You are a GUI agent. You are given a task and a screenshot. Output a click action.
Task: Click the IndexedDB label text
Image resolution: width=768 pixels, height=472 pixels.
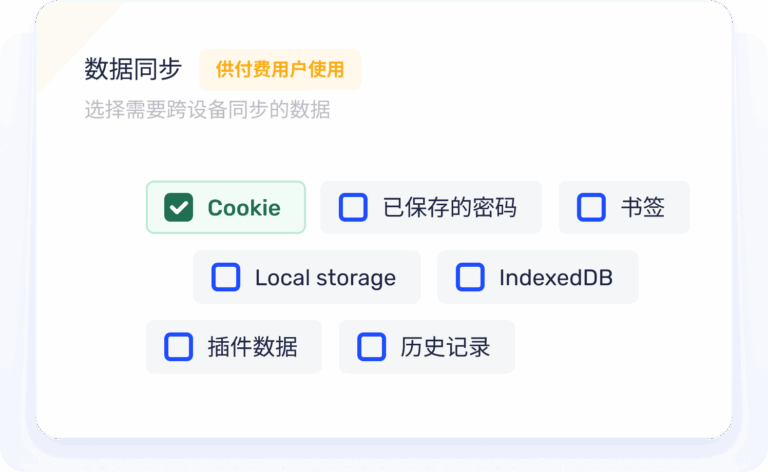(556, 278)
